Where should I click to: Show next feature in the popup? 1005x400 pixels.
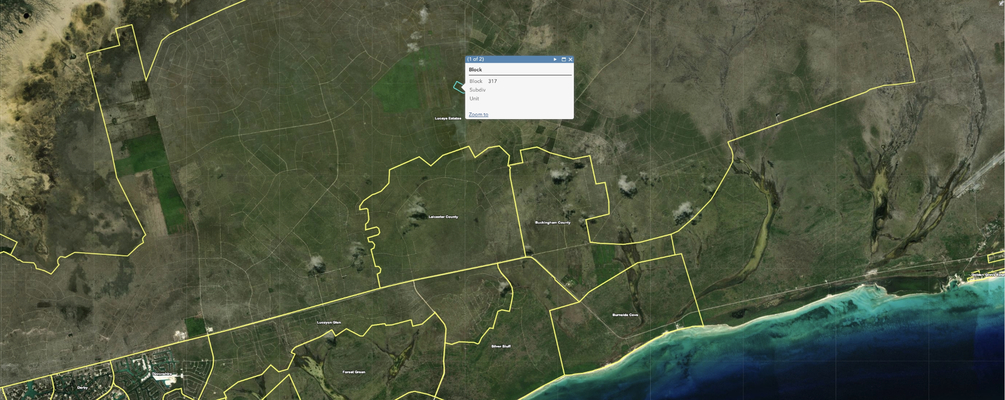click(x=554, y=60)
